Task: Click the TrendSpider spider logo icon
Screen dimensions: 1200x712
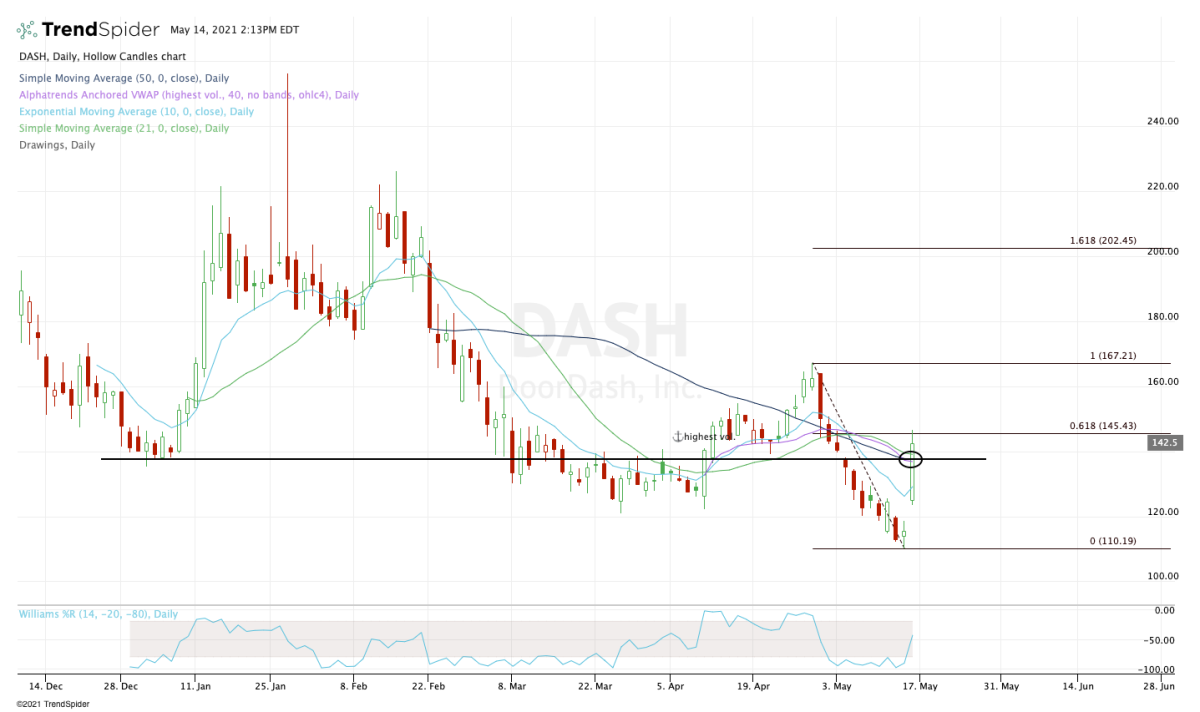Action: [30, 28]
